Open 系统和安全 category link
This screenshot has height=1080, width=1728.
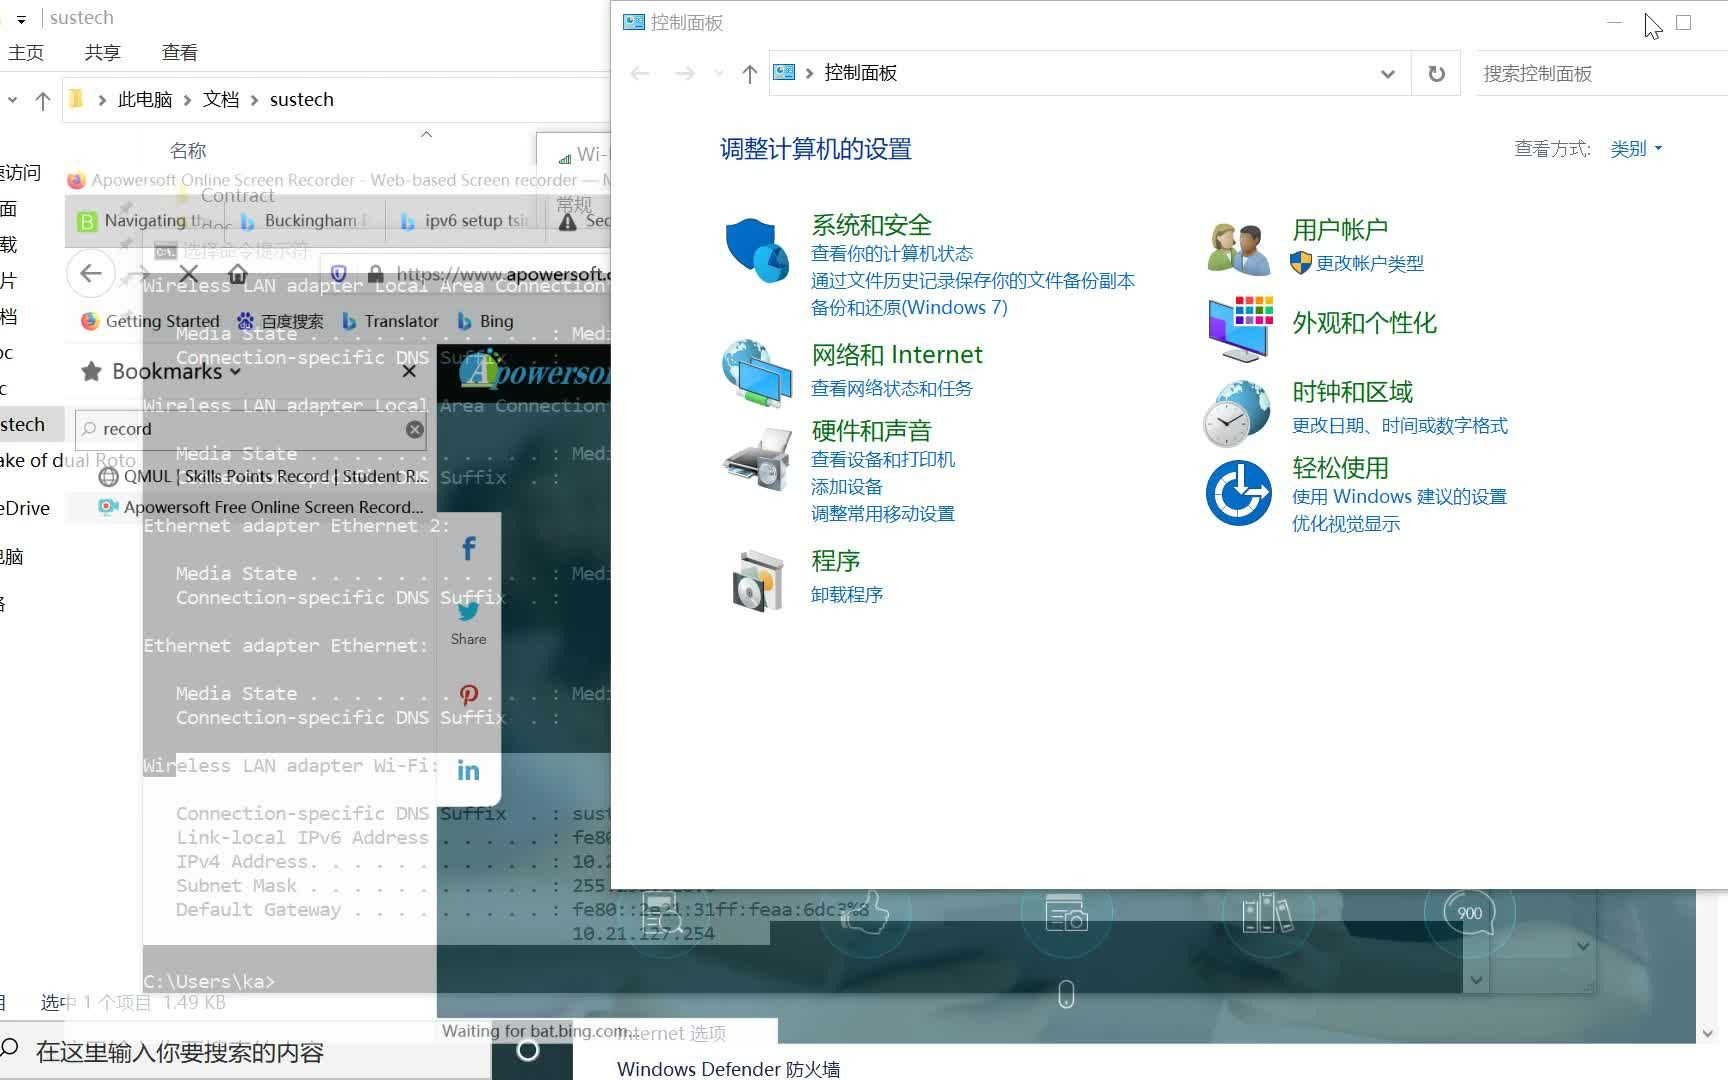click(x=871, y=225)
